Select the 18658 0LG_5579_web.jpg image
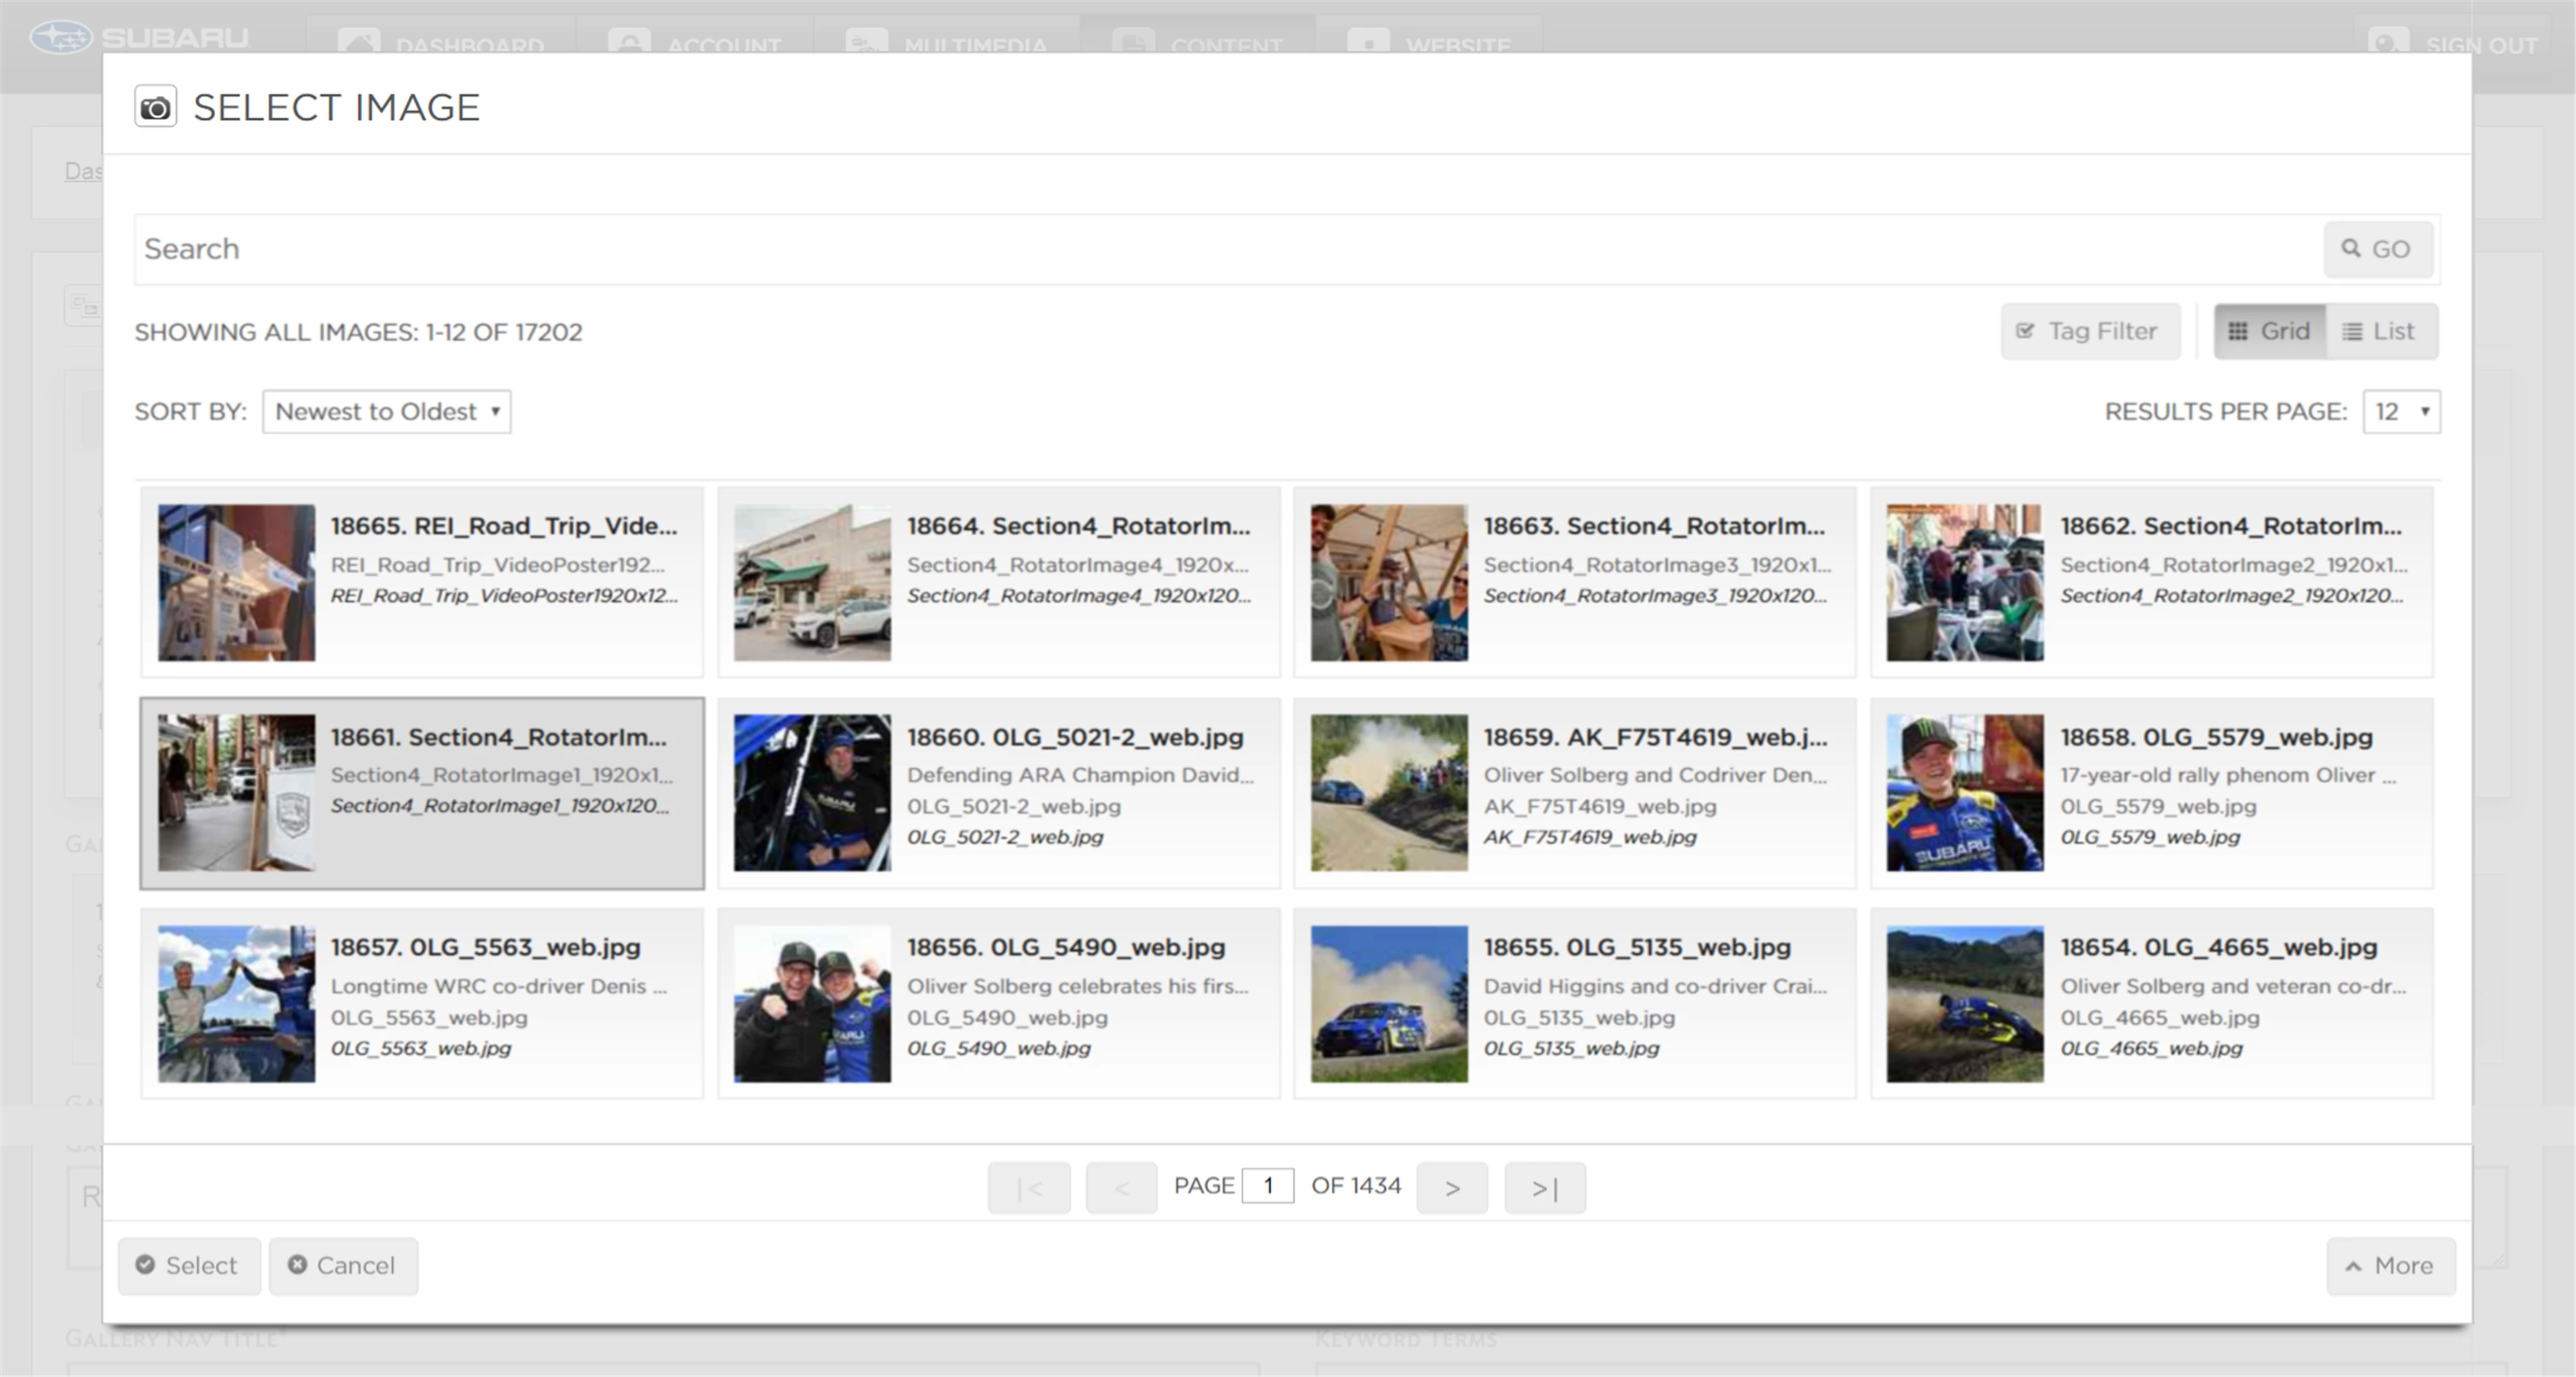This screenshot has width=2576, height=1377. [1964, 792]
